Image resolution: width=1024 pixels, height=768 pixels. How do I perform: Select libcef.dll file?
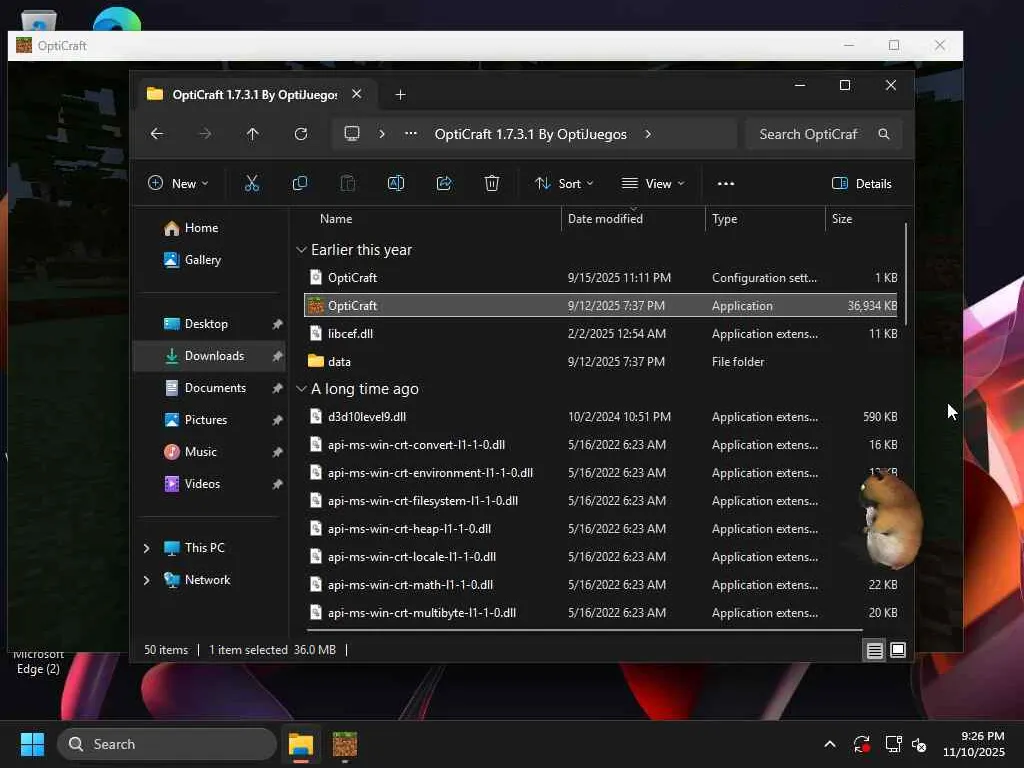(x=601, y=334)
